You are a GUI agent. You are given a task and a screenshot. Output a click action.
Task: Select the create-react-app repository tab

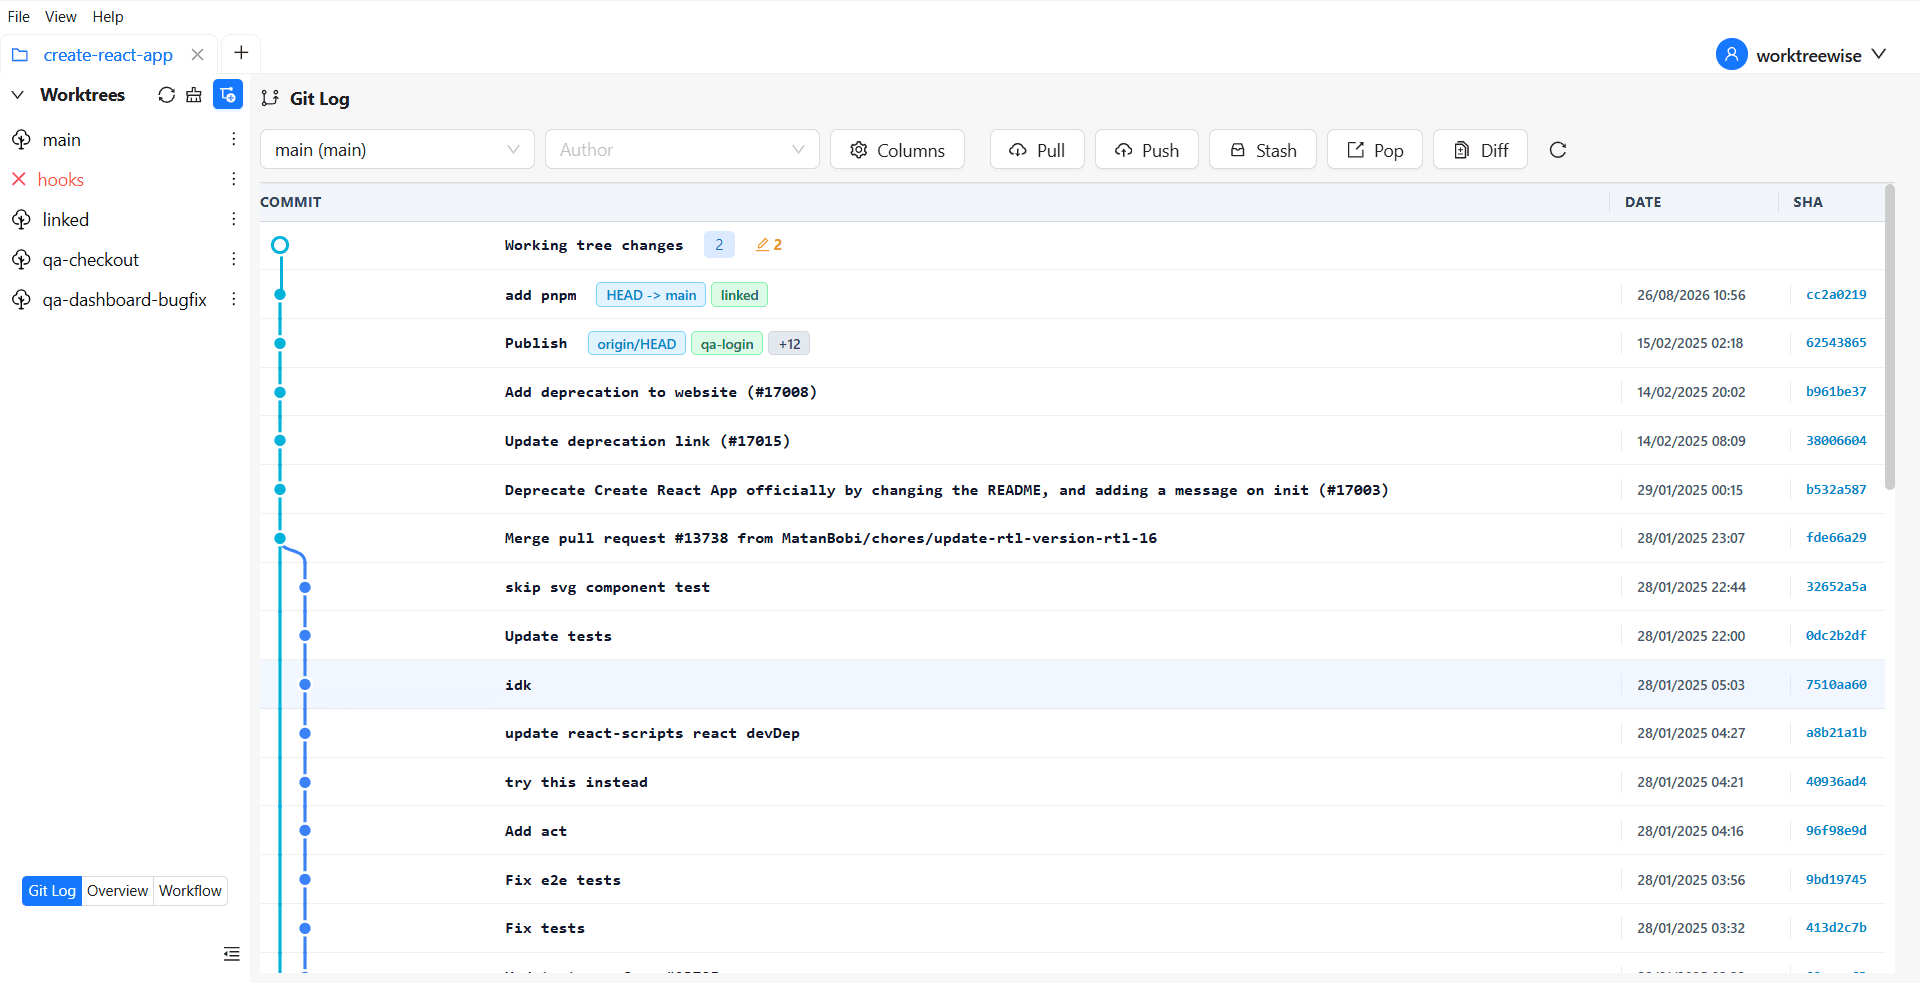[x=108, y=55]
